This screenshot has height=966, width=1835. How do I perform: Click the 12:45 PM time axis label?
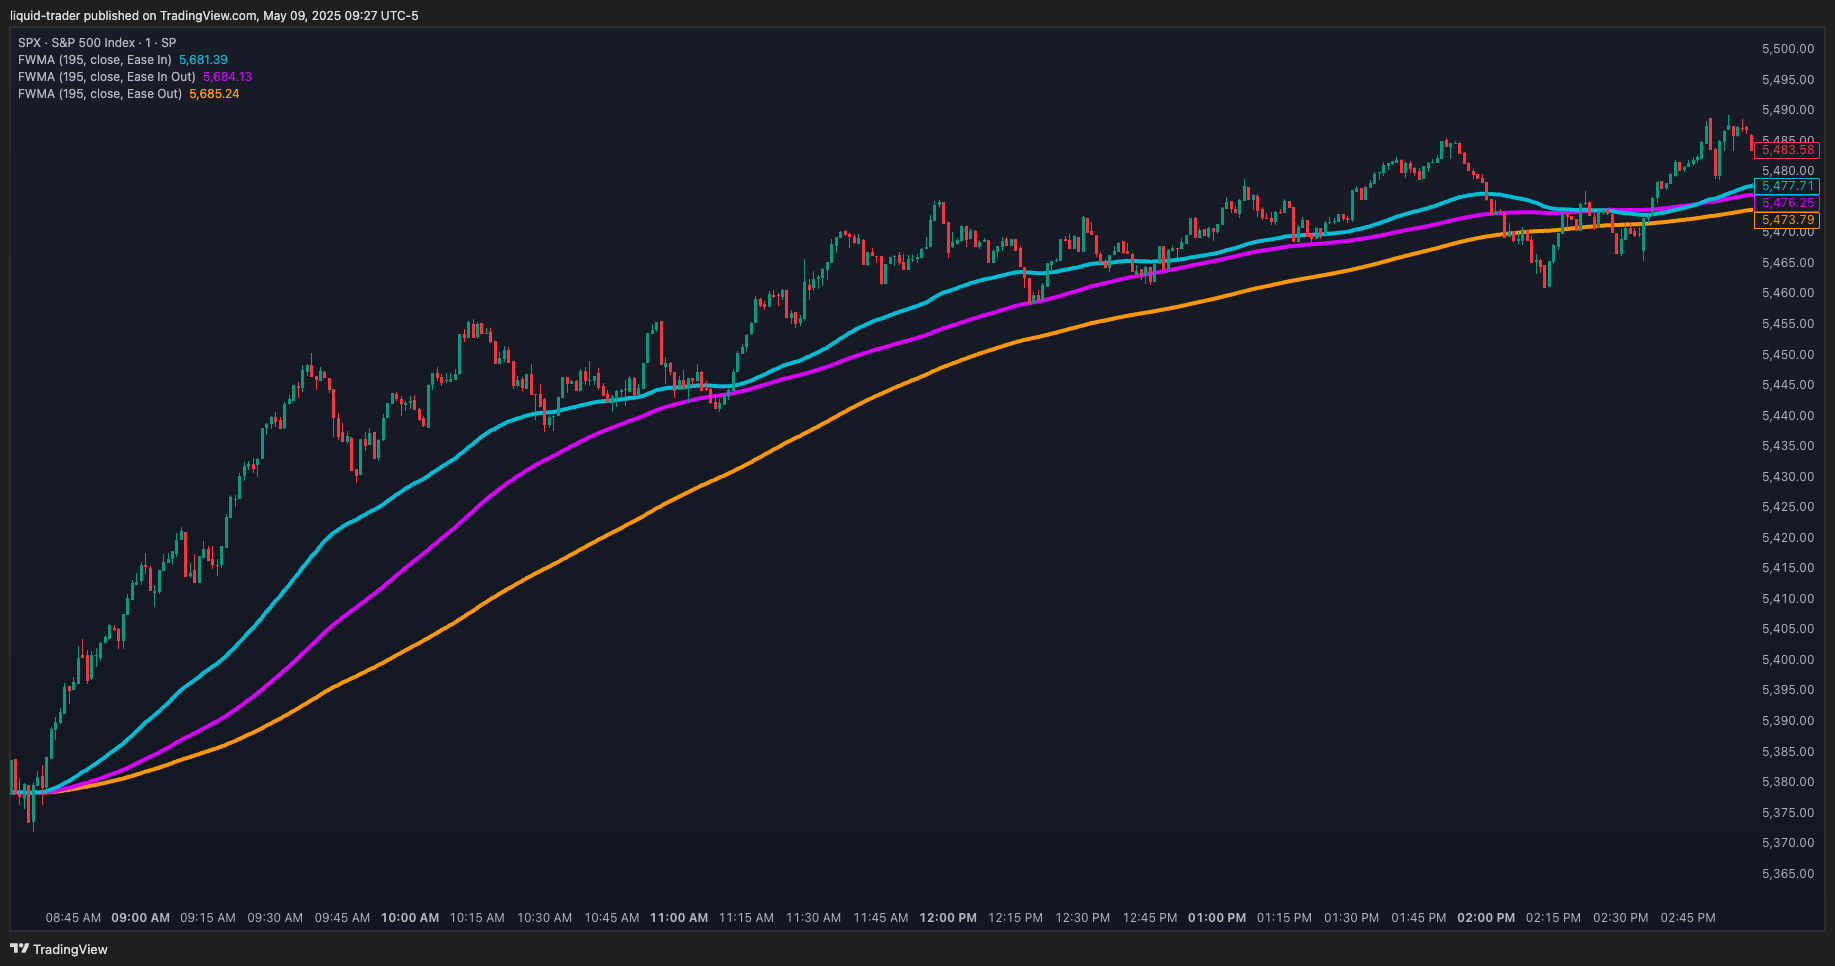tap(1150, 918)
